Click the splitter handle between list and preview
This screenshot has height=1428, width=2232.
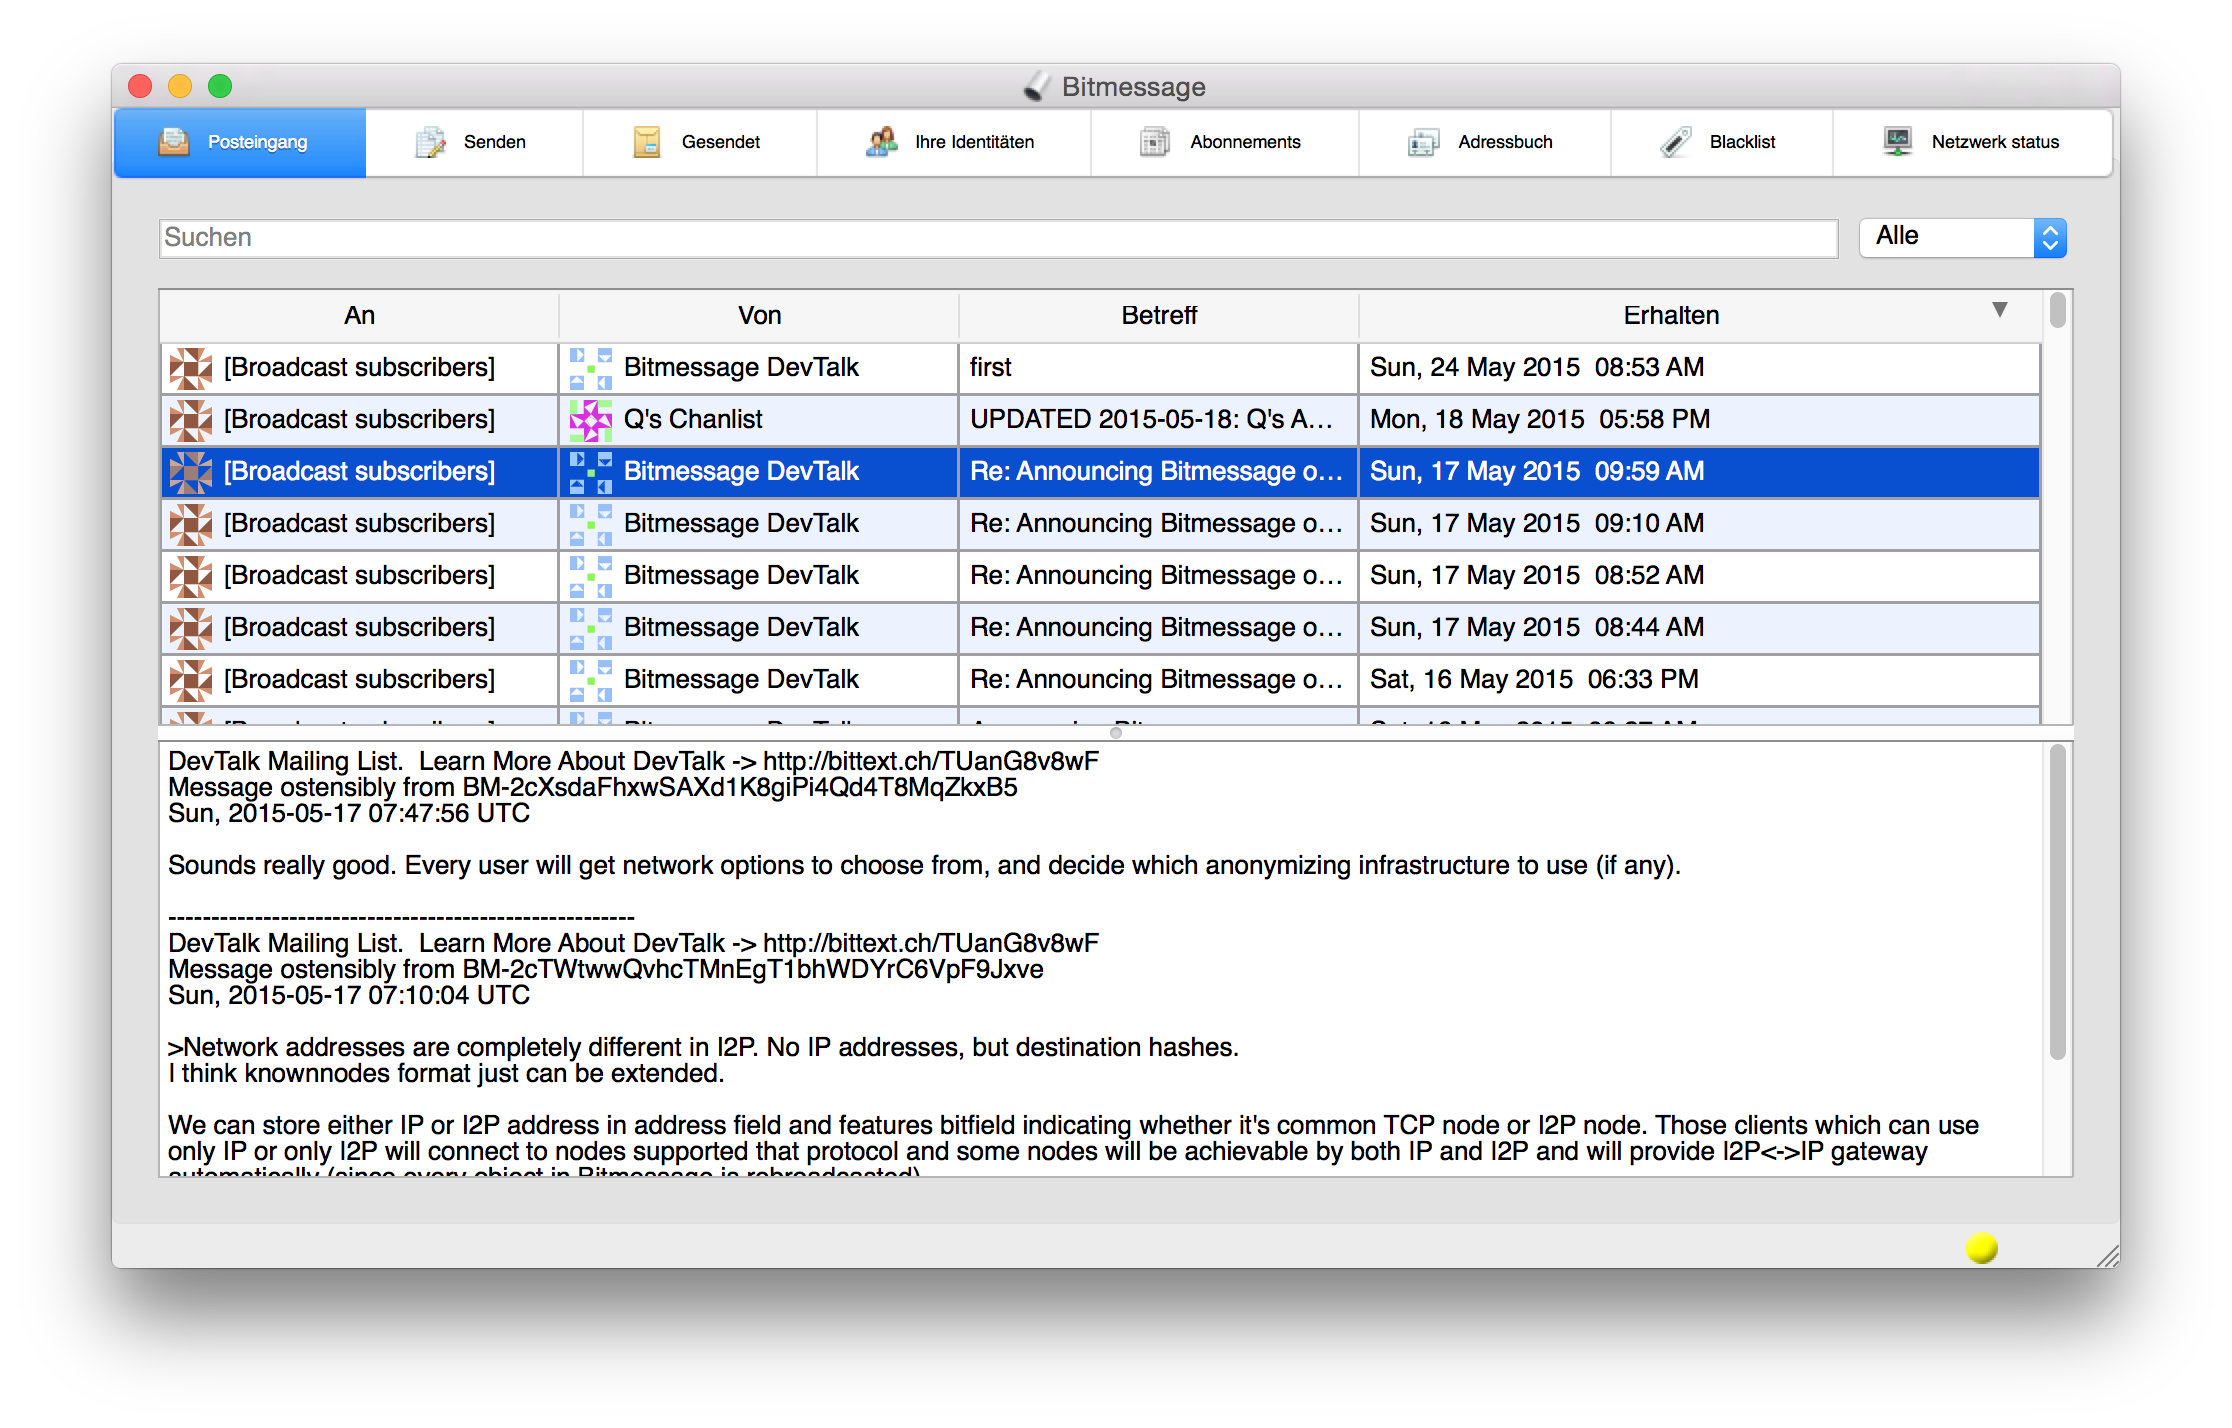[1116, 733]
